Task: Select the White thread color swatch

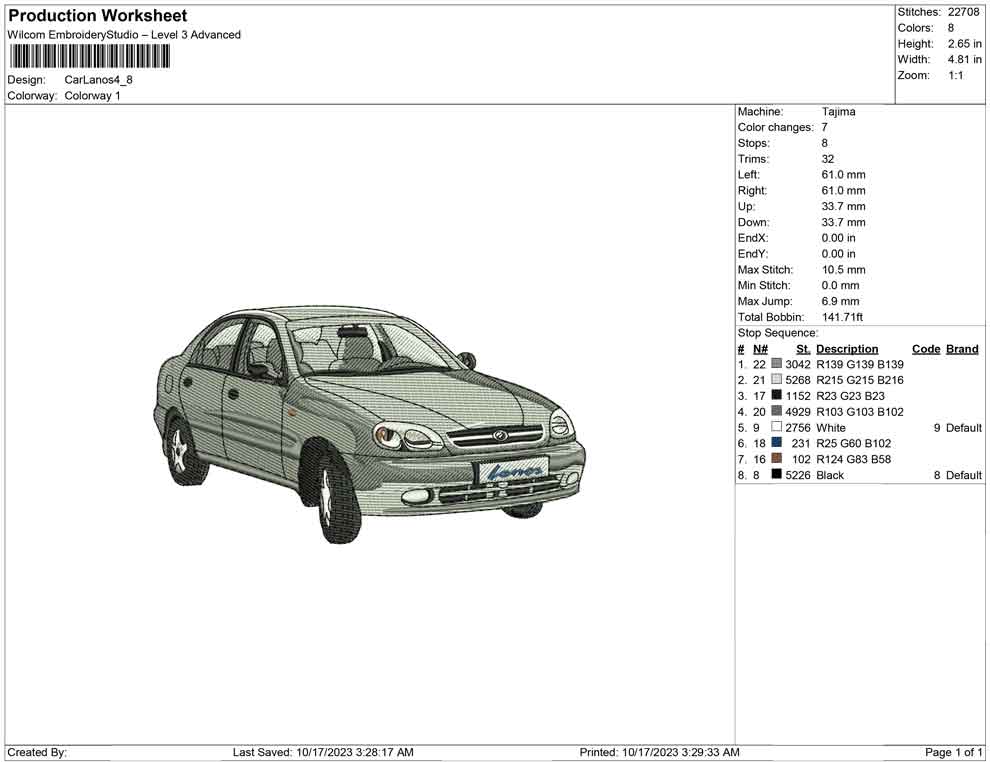Action: pyautogui.click(x=777, y=428)
